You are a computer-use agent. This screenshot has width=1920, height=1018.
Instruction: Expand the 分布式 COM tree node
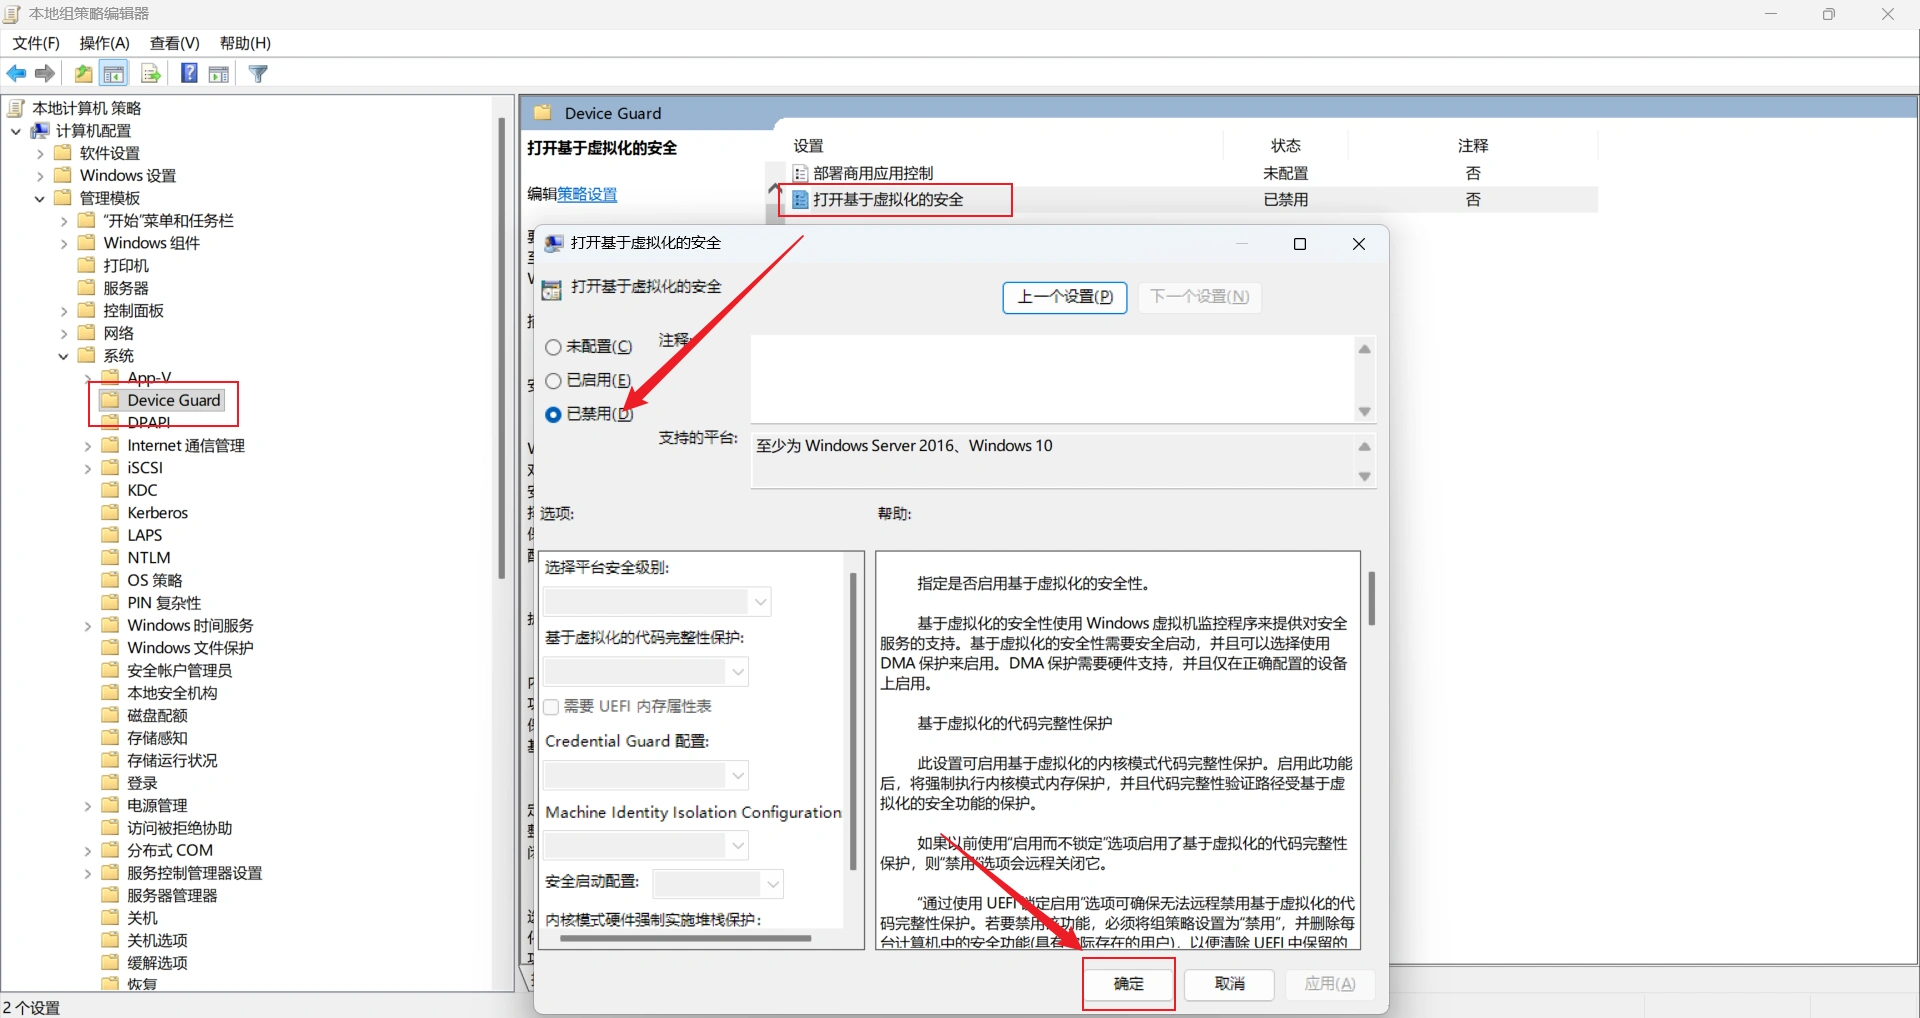point(88,851)
